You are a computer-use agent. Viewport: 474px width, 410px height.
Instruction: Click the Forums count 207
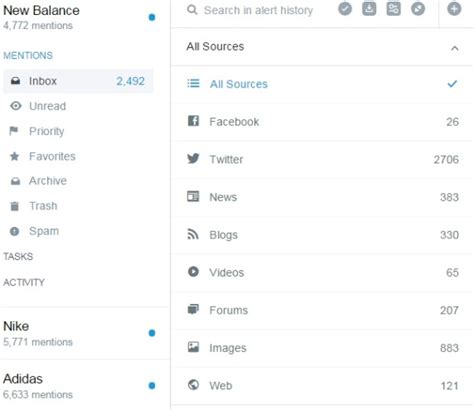(x=449, y=310)
